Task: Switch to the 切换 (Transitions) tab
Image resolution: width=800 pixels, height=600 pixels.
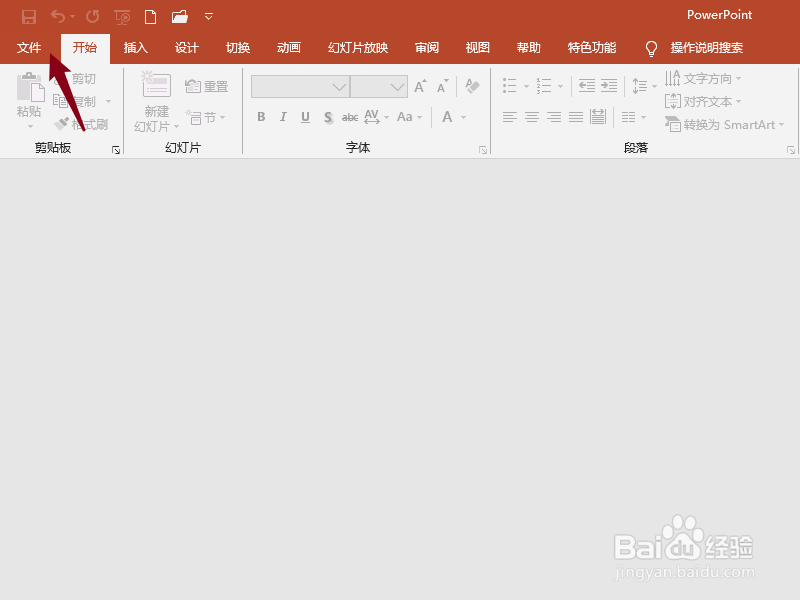Action: click(x=238, y=48)
